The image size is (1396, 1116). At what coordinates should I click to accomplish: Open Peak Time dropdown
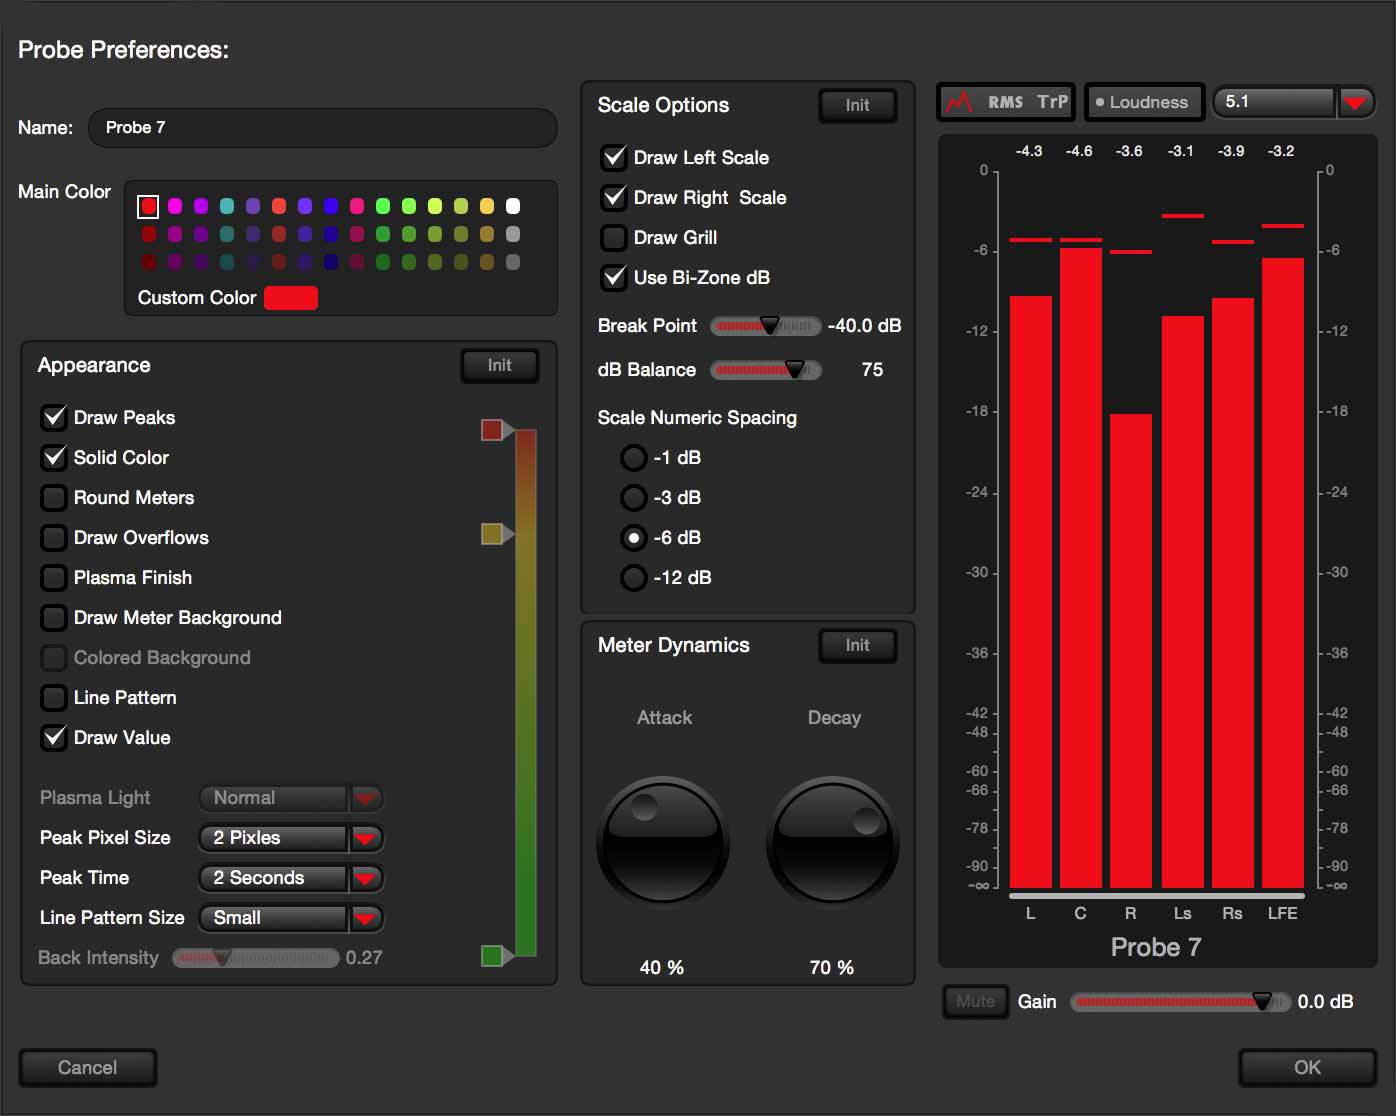click(x=291, y=878)
